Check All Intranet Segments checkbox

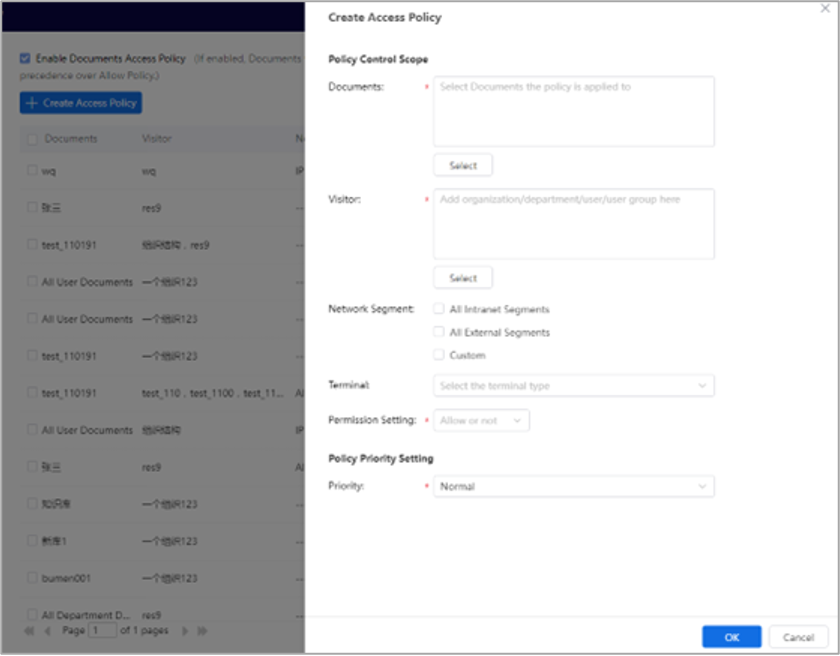click(x=439, y=309)
